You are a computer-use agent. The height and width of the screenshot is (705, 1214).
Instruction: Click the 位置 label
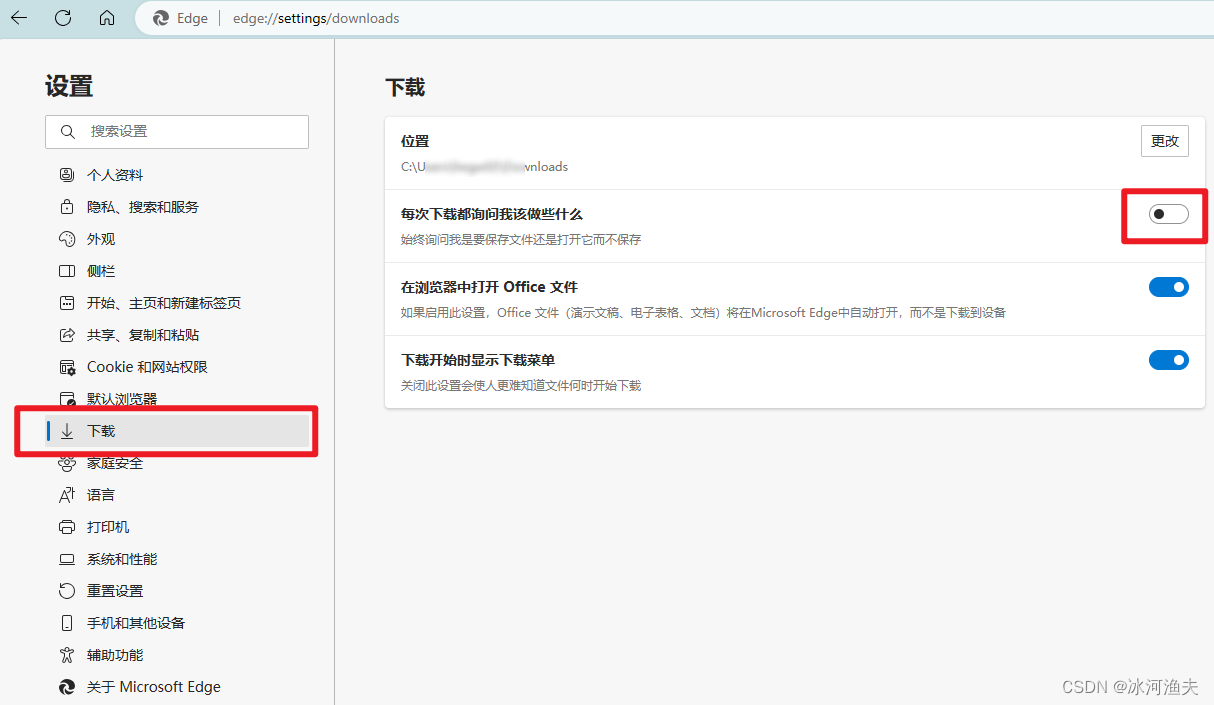[x=415, y=142]
